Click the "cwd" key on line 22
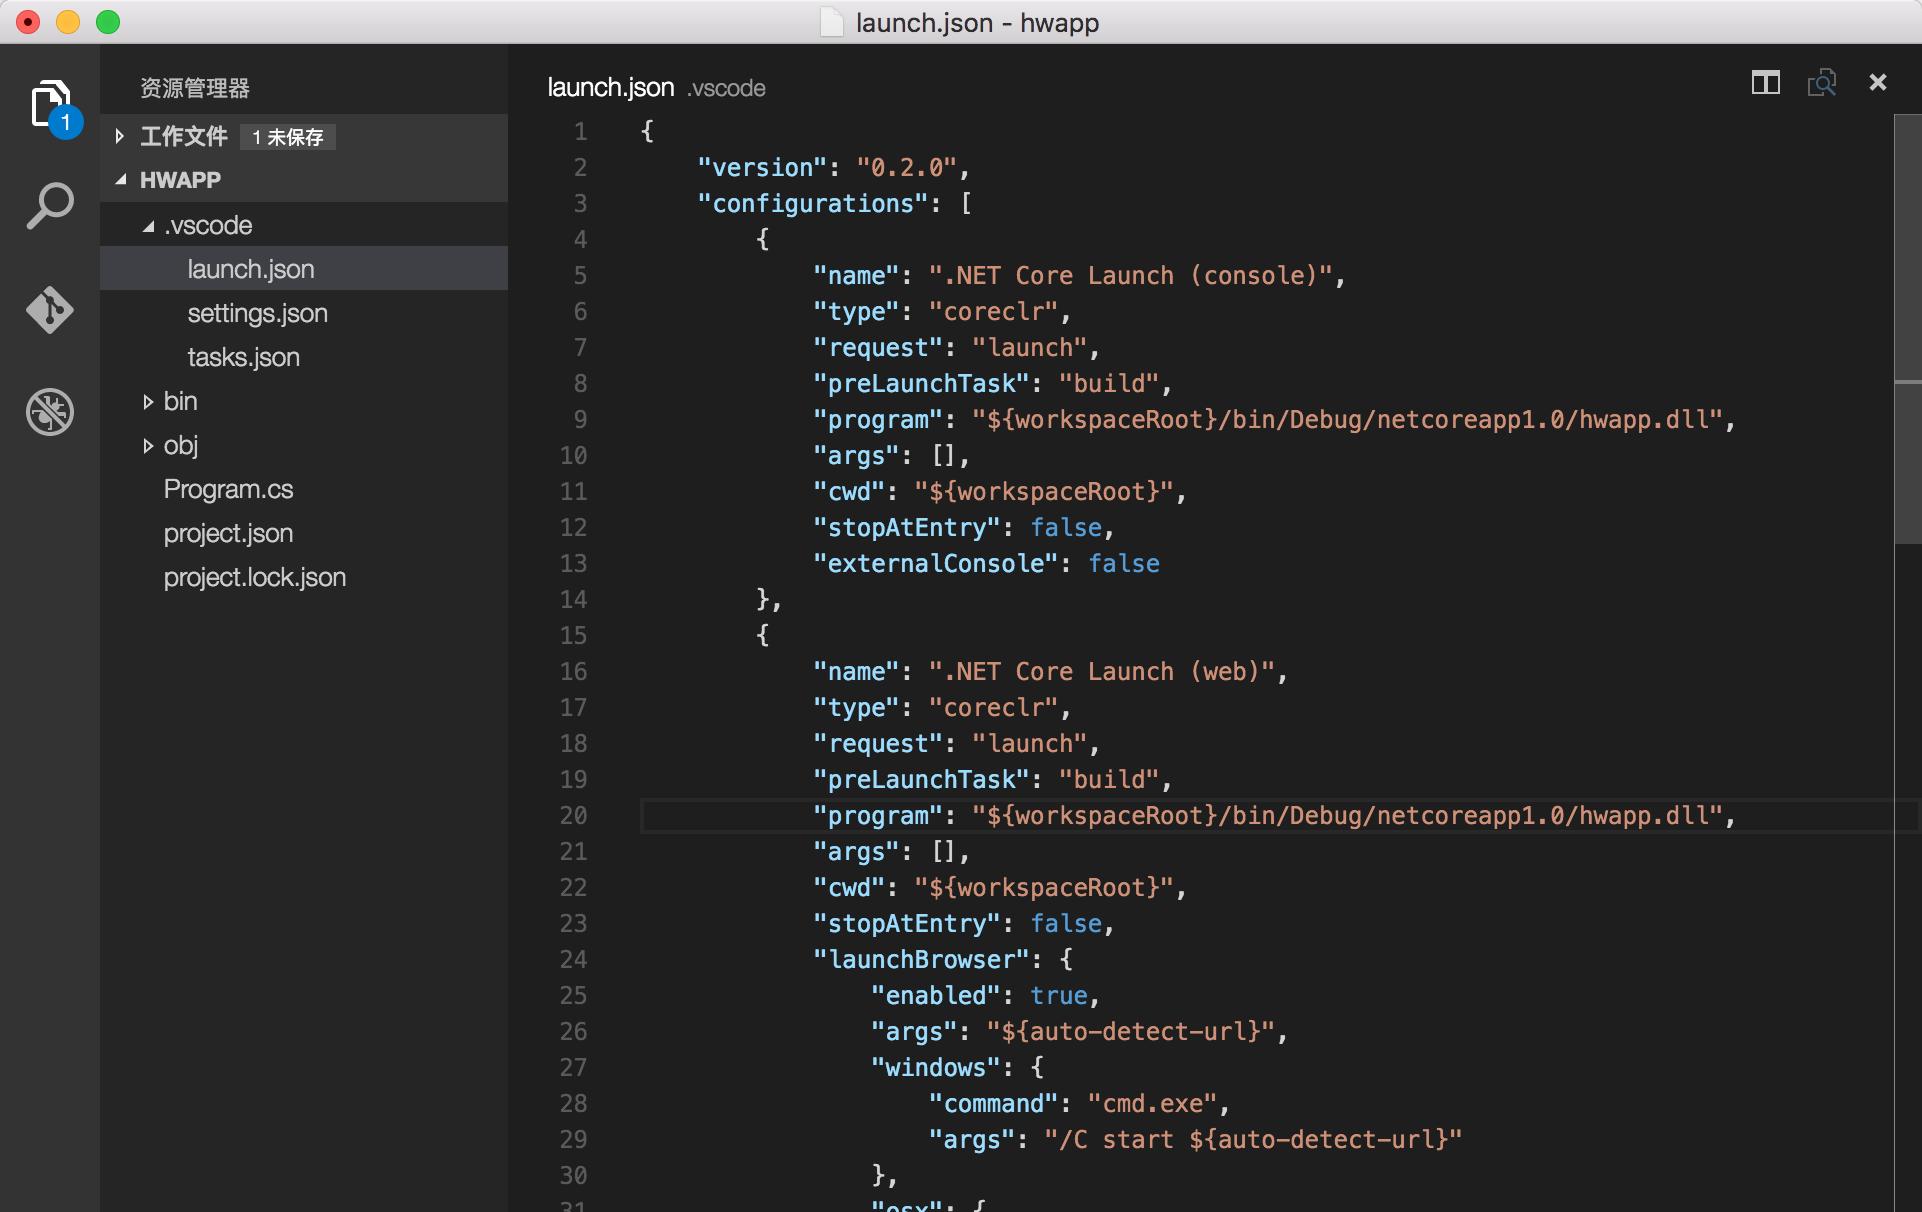This screenshot has width=1922, height=1212. pyautogui.click(x=849, y=887)
